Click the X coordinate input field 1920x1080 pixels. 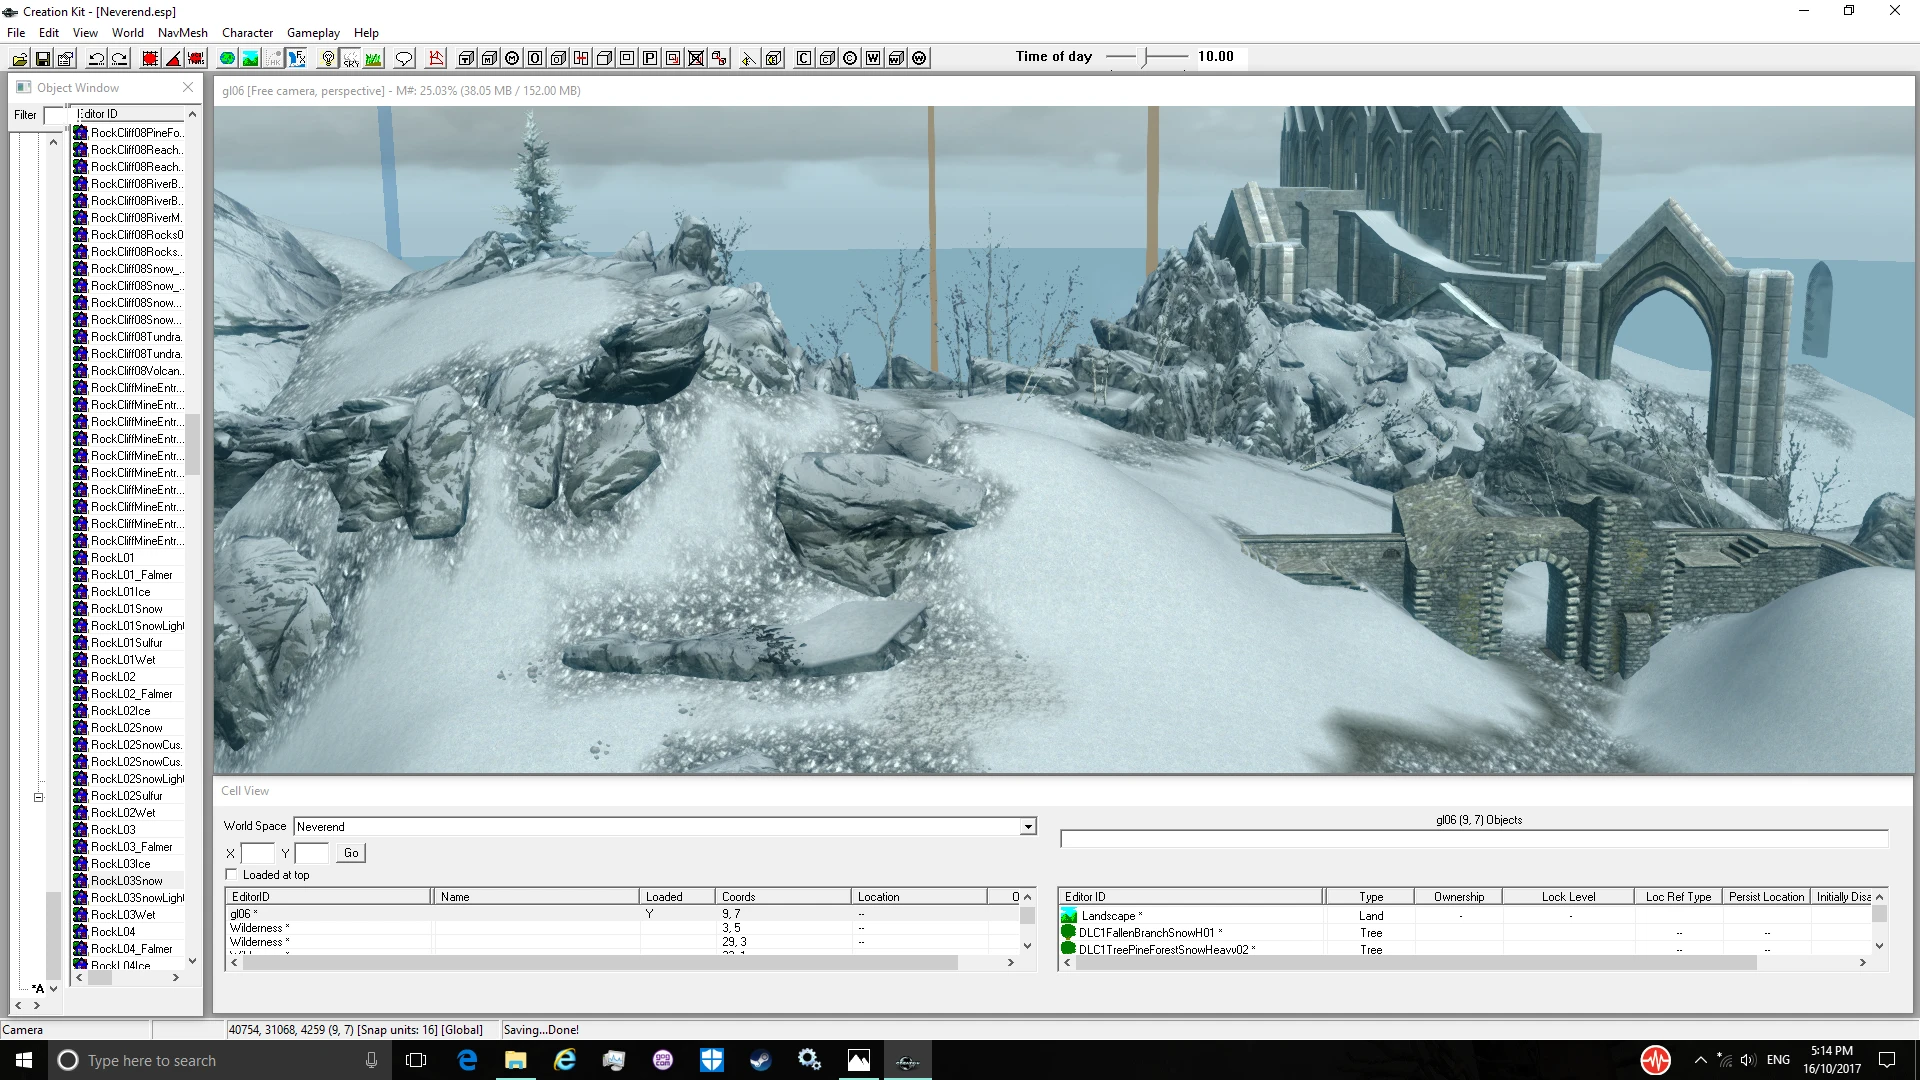pyautogui.click(x=257, y=853)
